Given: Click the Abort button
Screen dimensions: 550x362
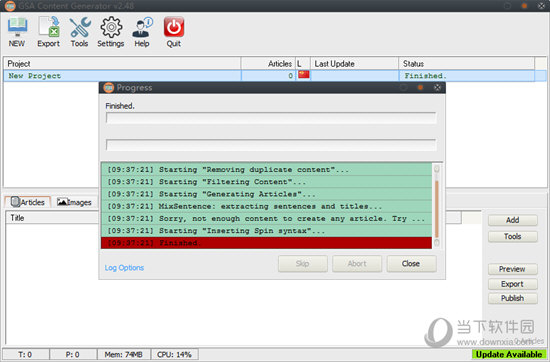Looking at the screenshot, I should [357, 264].
